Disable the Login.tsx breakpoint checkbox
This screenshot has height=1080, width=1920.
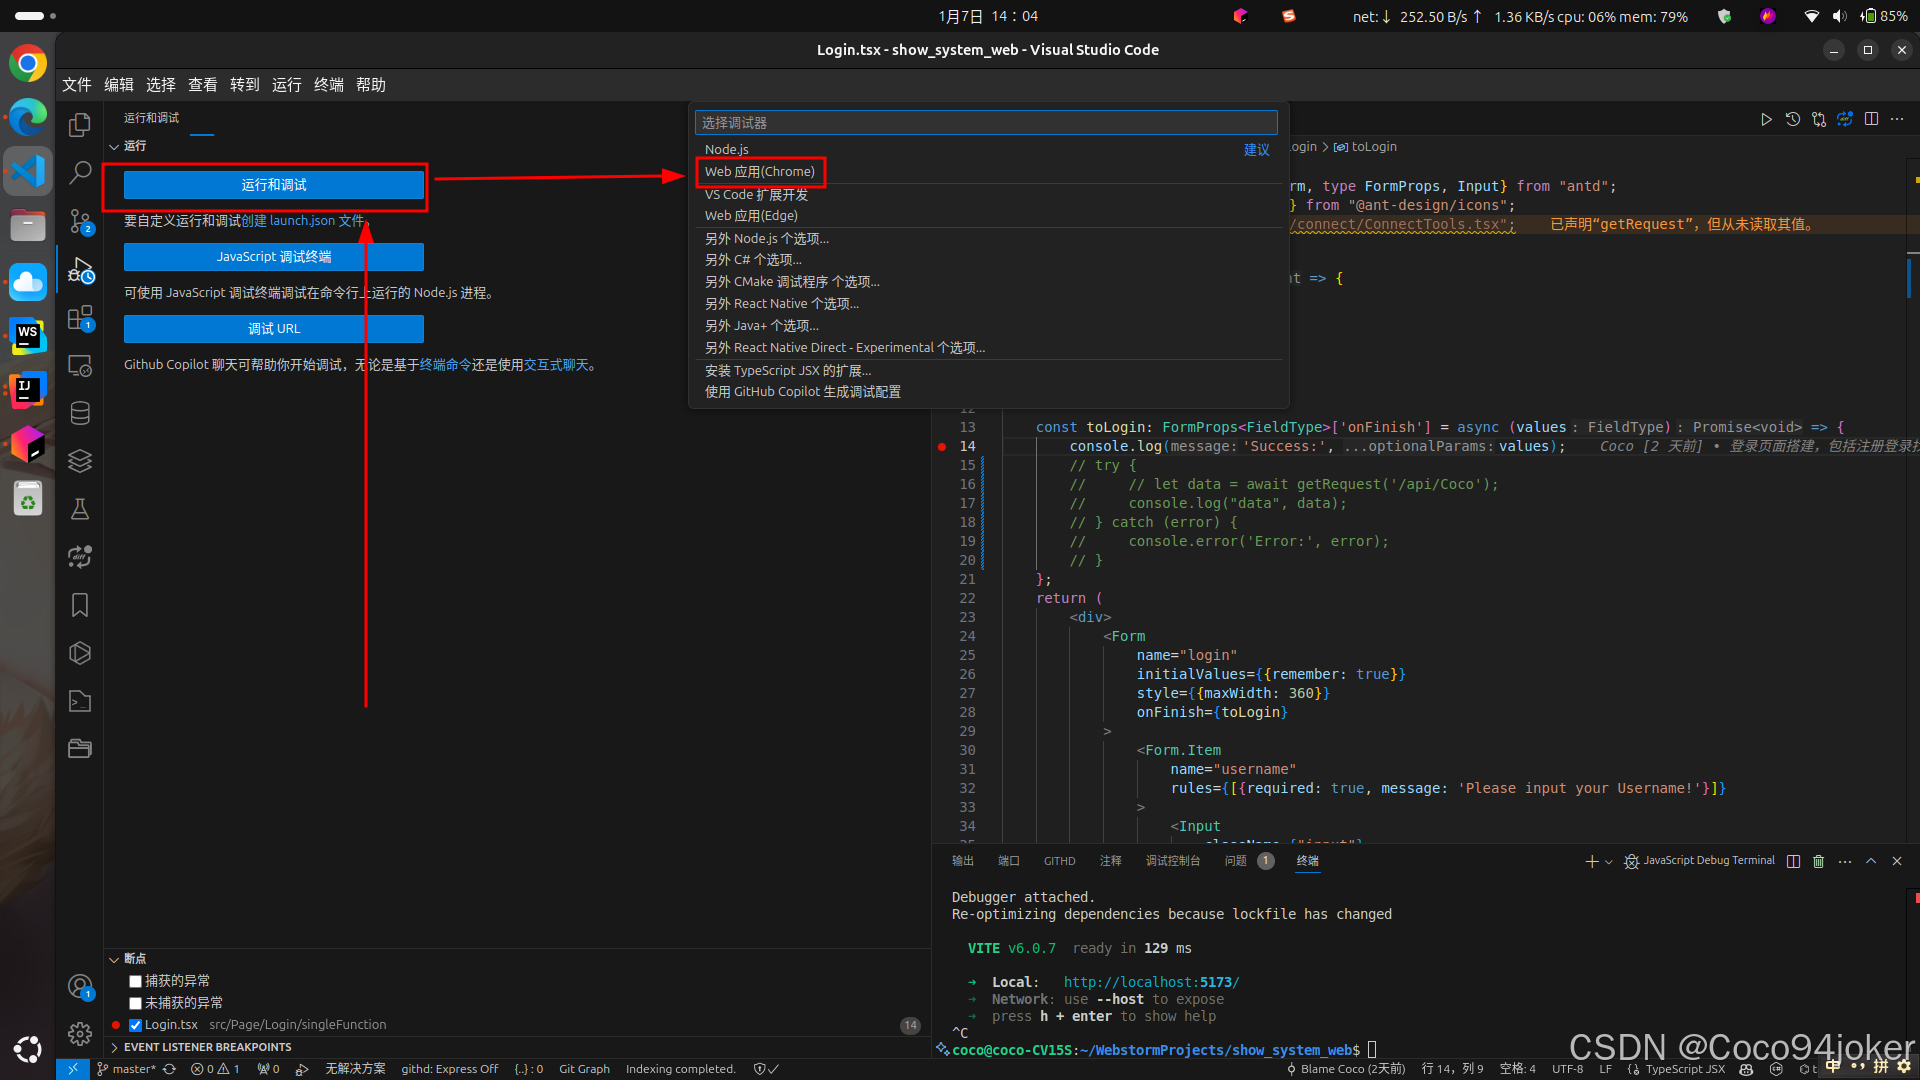(x=135, y=1024)
